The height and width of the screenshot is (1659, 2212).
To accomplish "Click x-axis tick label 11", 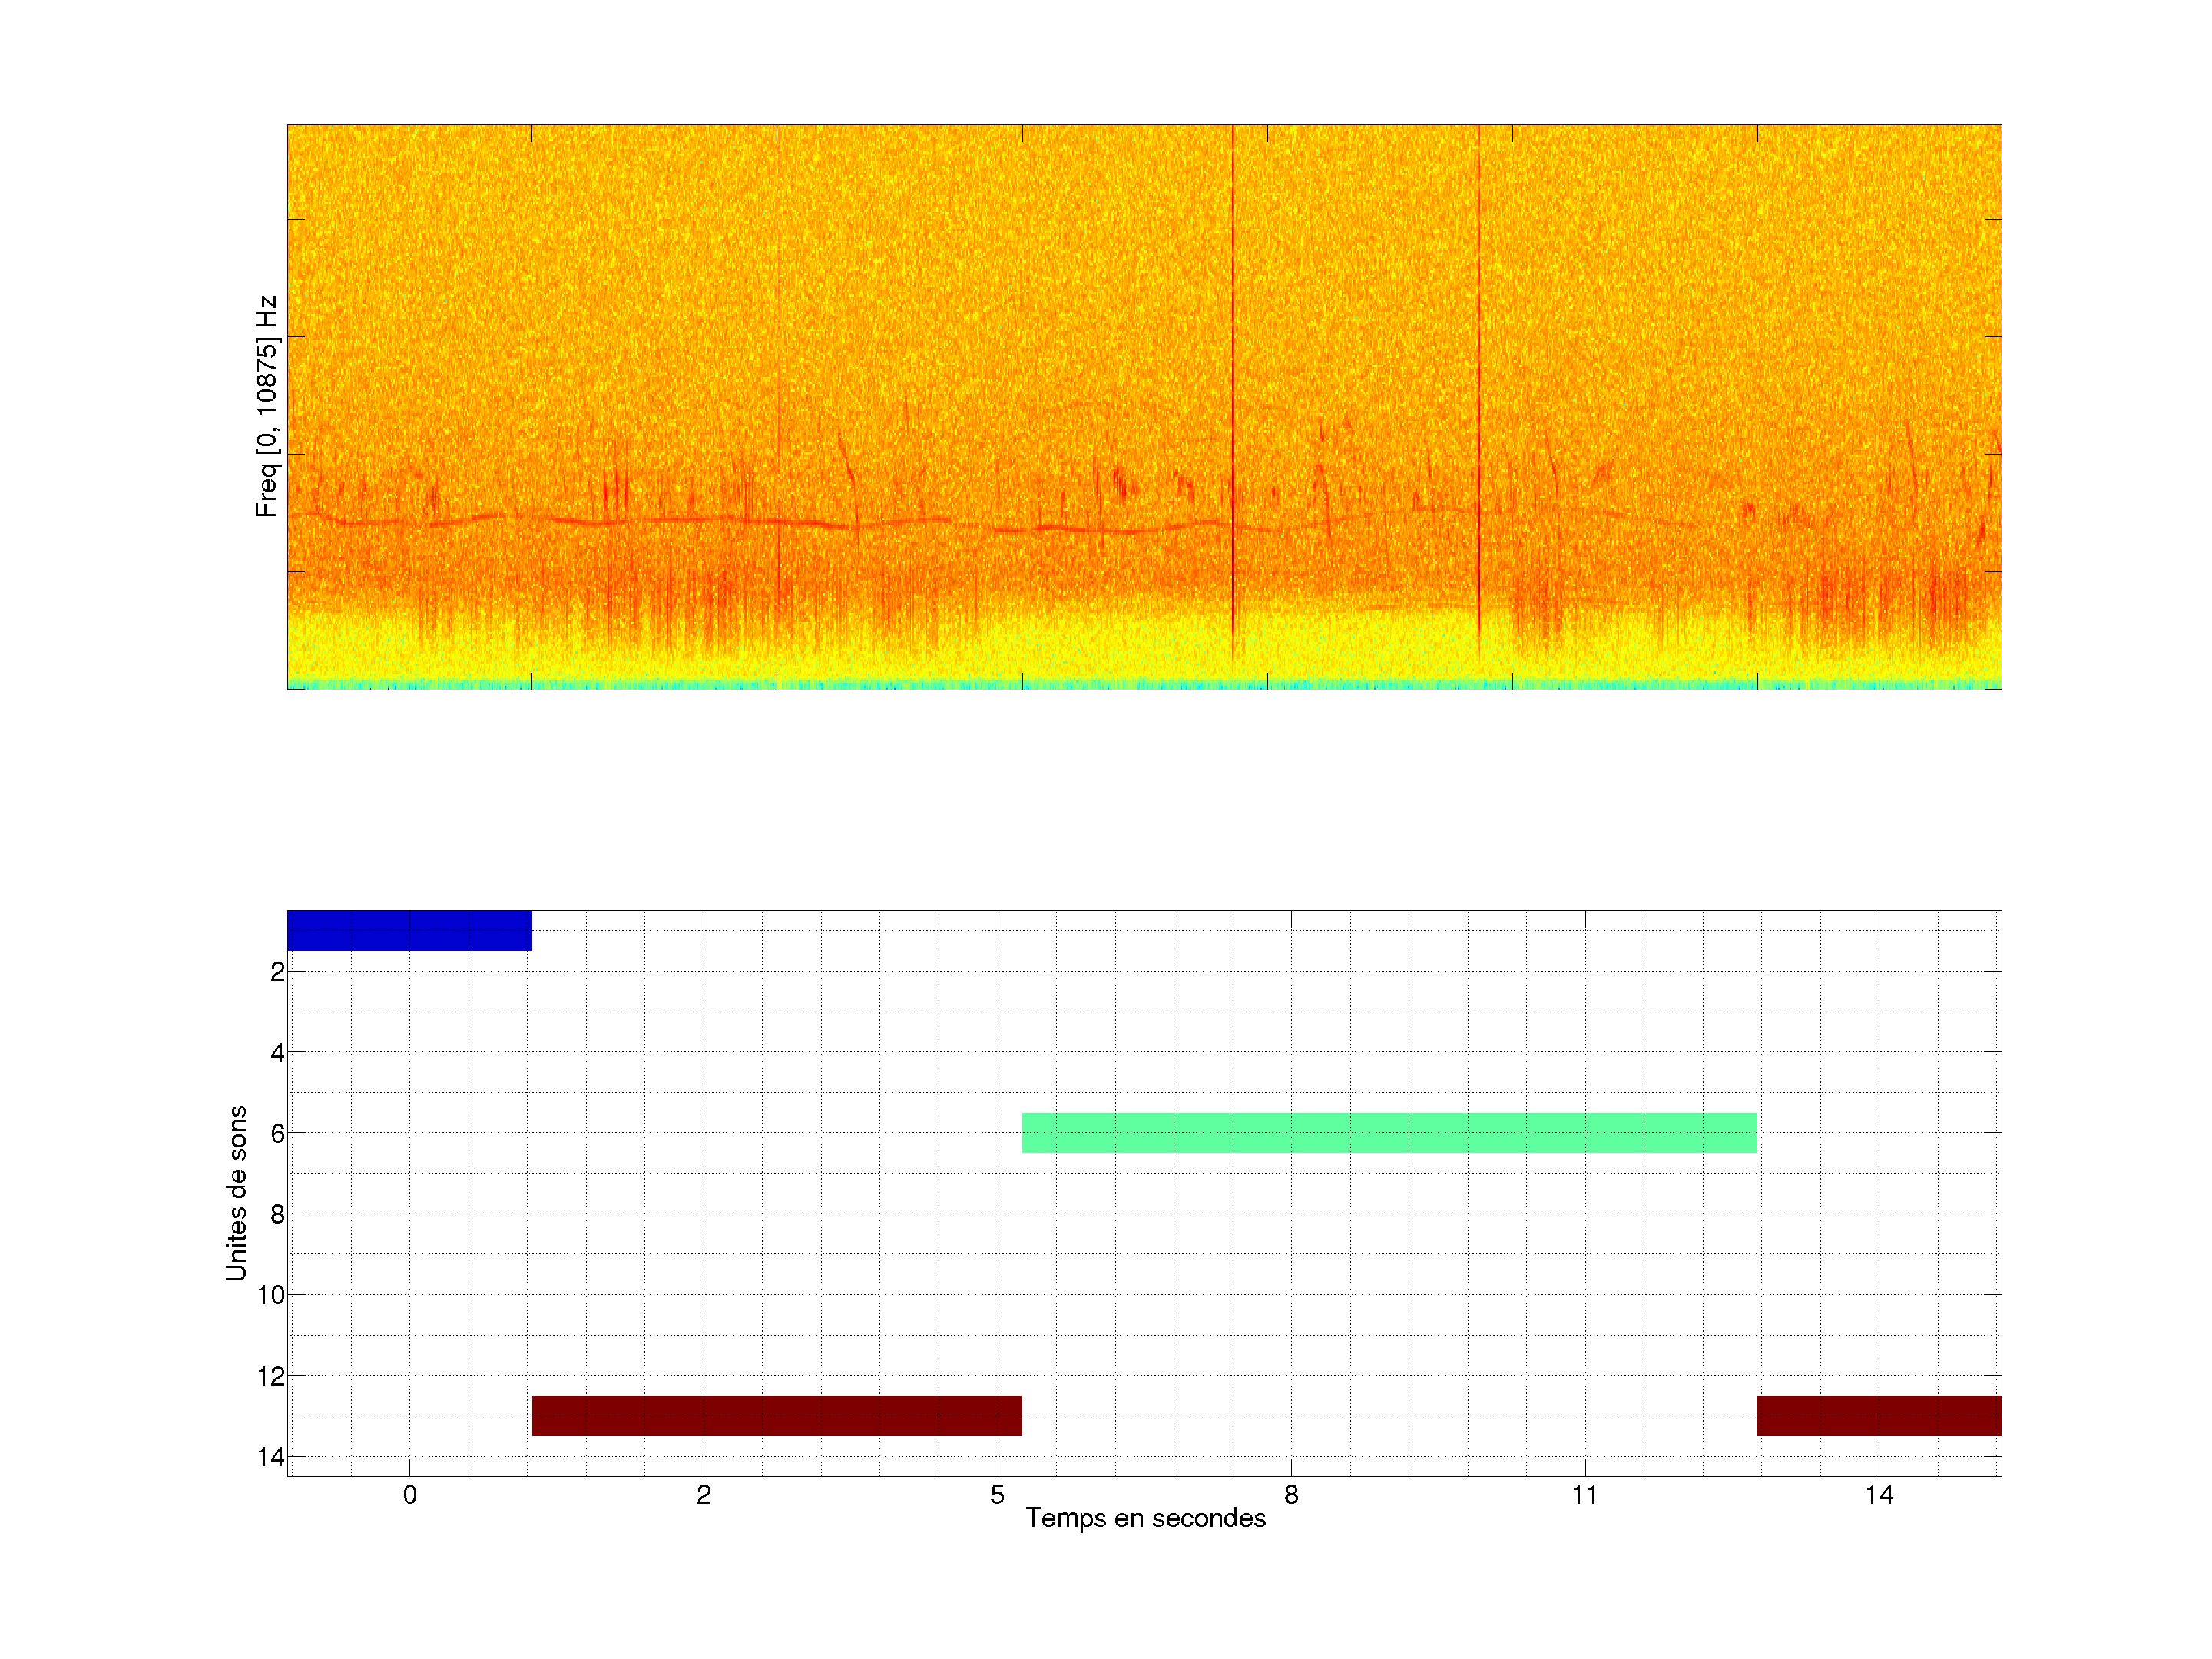I will 1584,1495.
